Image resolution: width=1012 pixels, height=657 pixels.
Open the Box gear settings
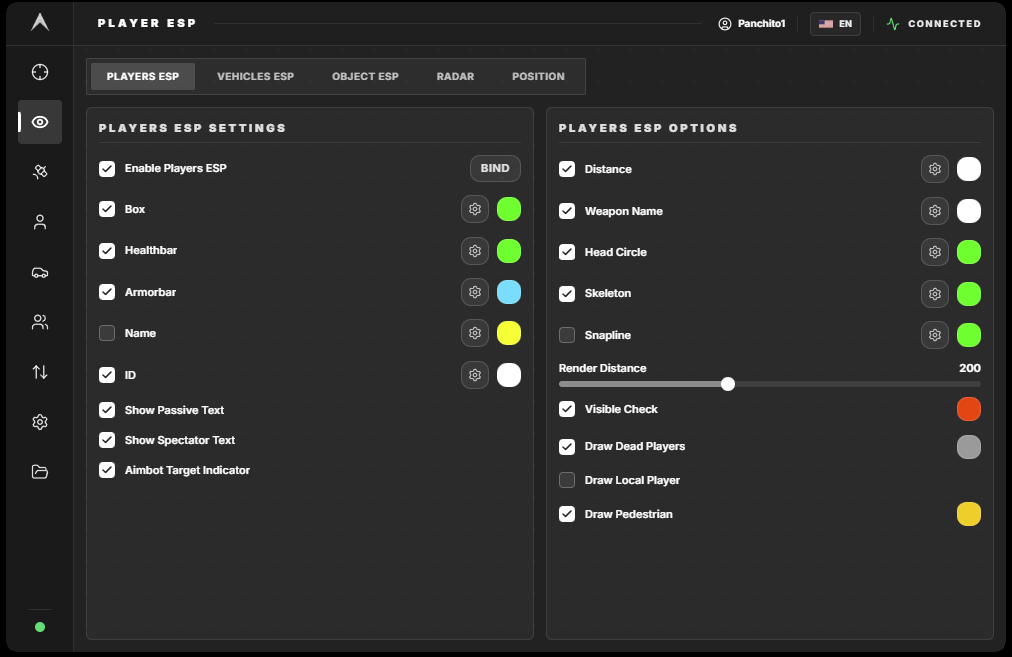[475, 209]
